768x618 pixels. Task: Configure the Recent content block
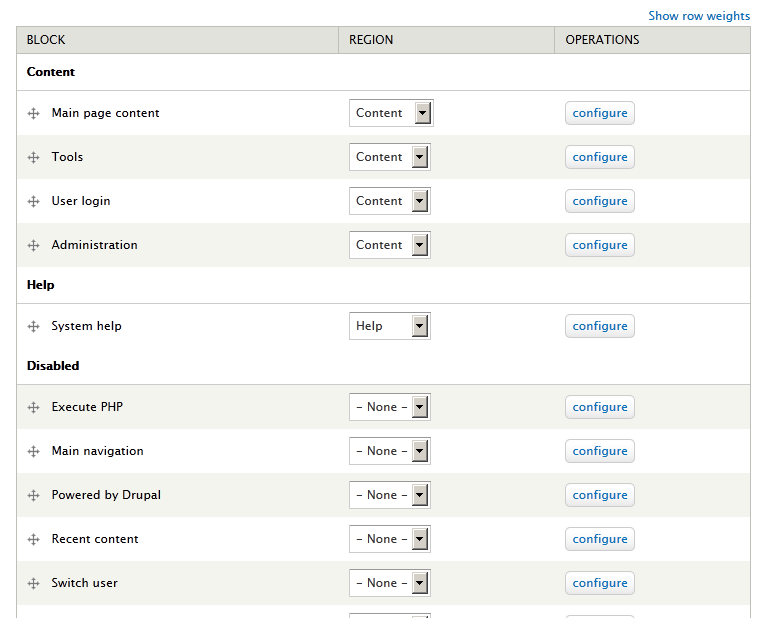600,539
